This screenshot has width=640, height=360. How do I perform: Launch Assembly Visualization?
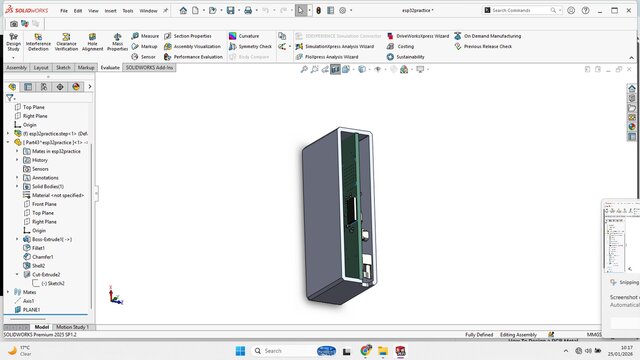coord(192,47)
